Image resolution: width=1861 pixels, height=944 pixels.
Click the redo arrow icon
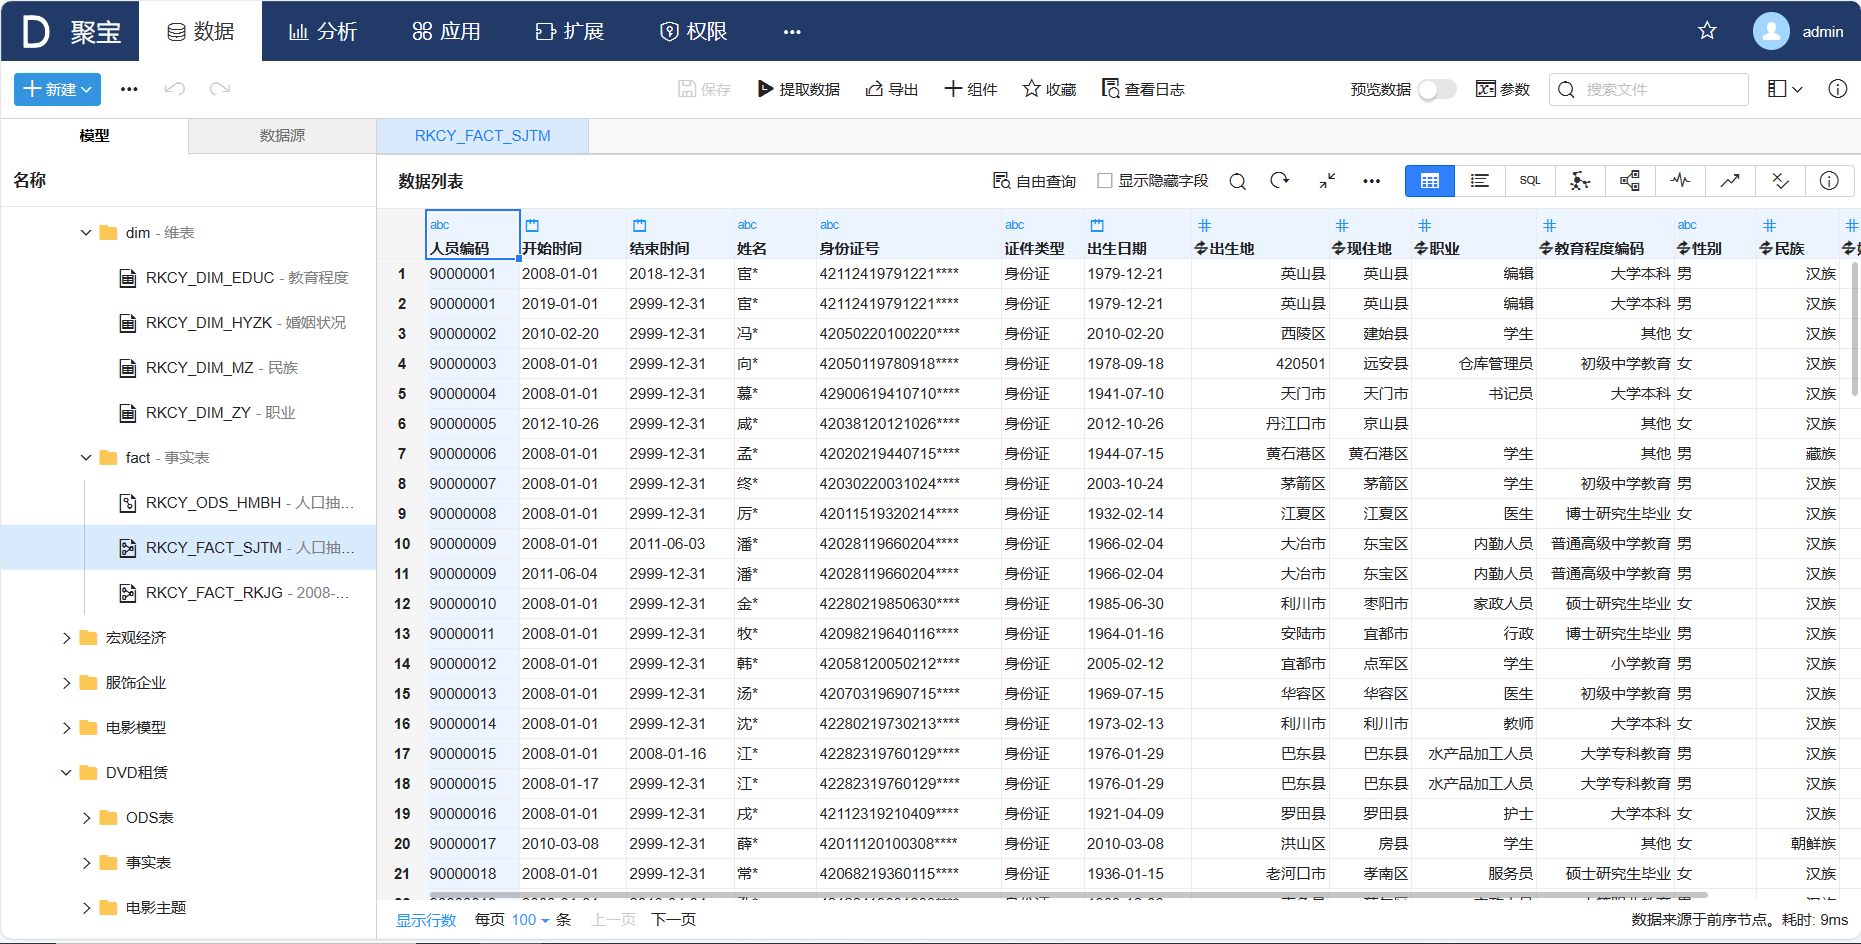point(220,89)
